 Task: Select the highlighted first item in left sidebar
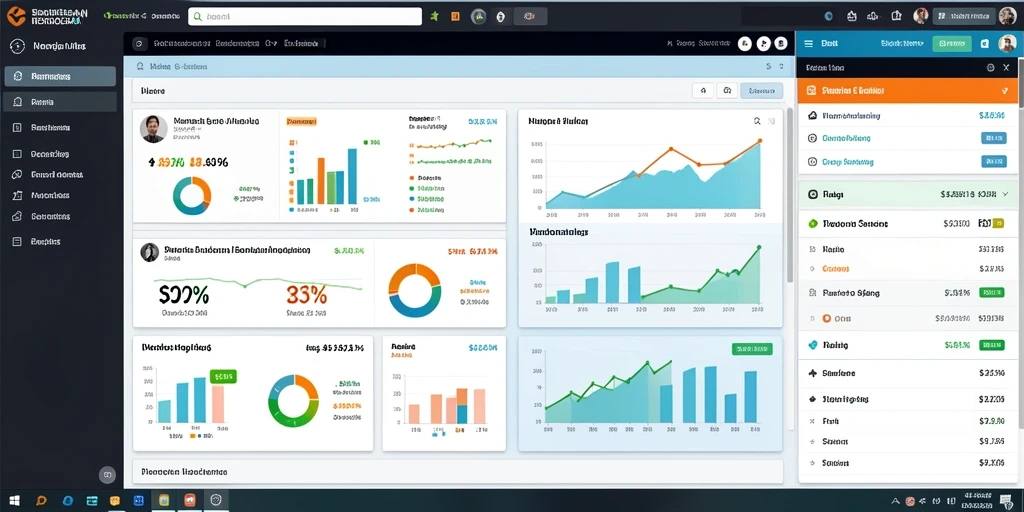pyautogui.click(x=60, y=76)
